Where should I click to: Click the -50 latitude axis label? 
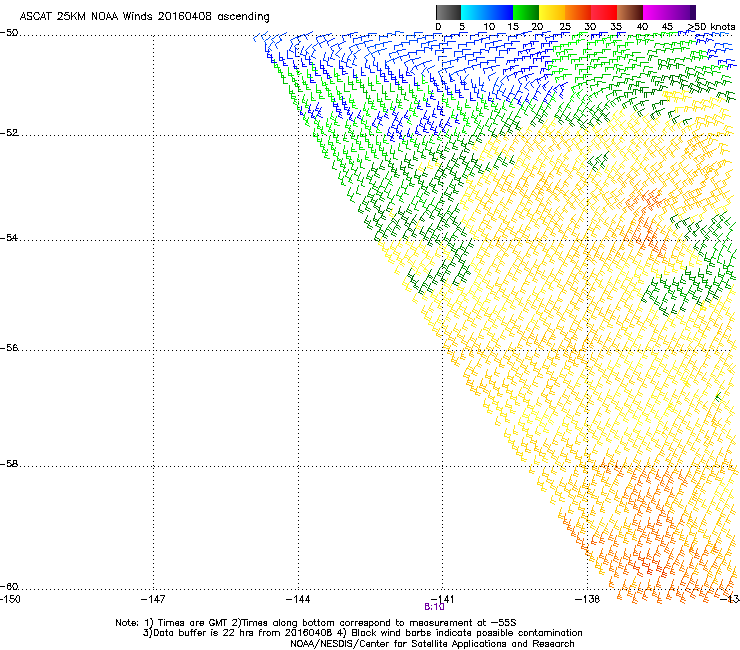point(9,33)
